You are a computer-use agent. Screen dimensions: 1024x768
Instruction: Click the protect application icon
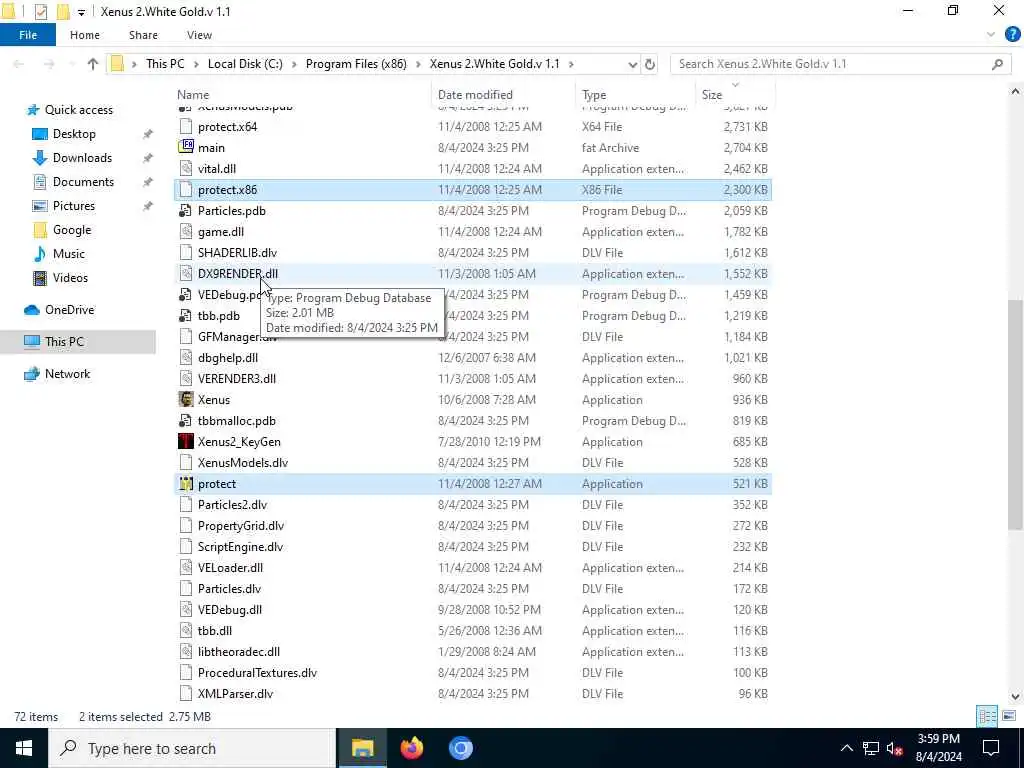click(186, 484)
